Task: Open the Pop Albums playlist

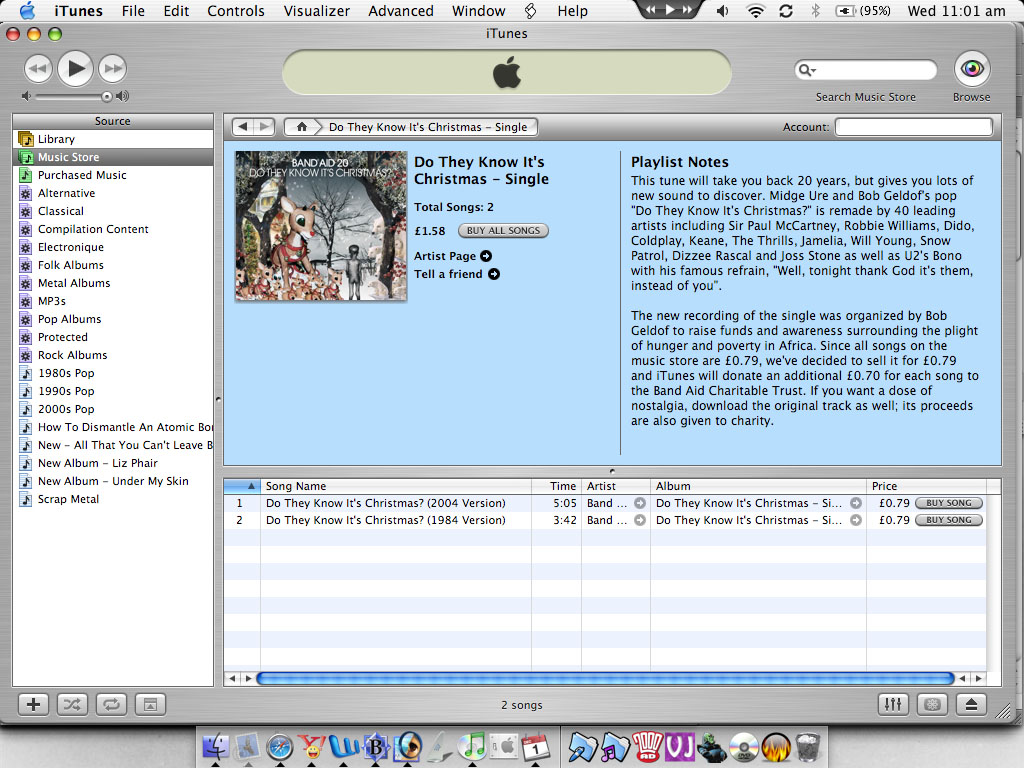Action: [x=114, y=319]
